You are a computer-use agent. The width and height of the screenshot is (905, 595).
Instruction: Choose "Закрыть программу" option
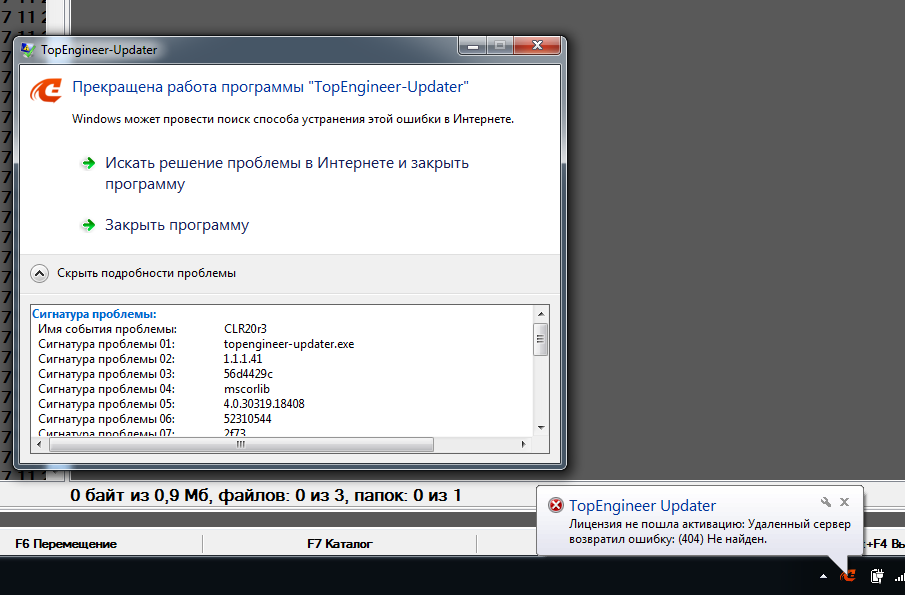[x=177, y=225]
